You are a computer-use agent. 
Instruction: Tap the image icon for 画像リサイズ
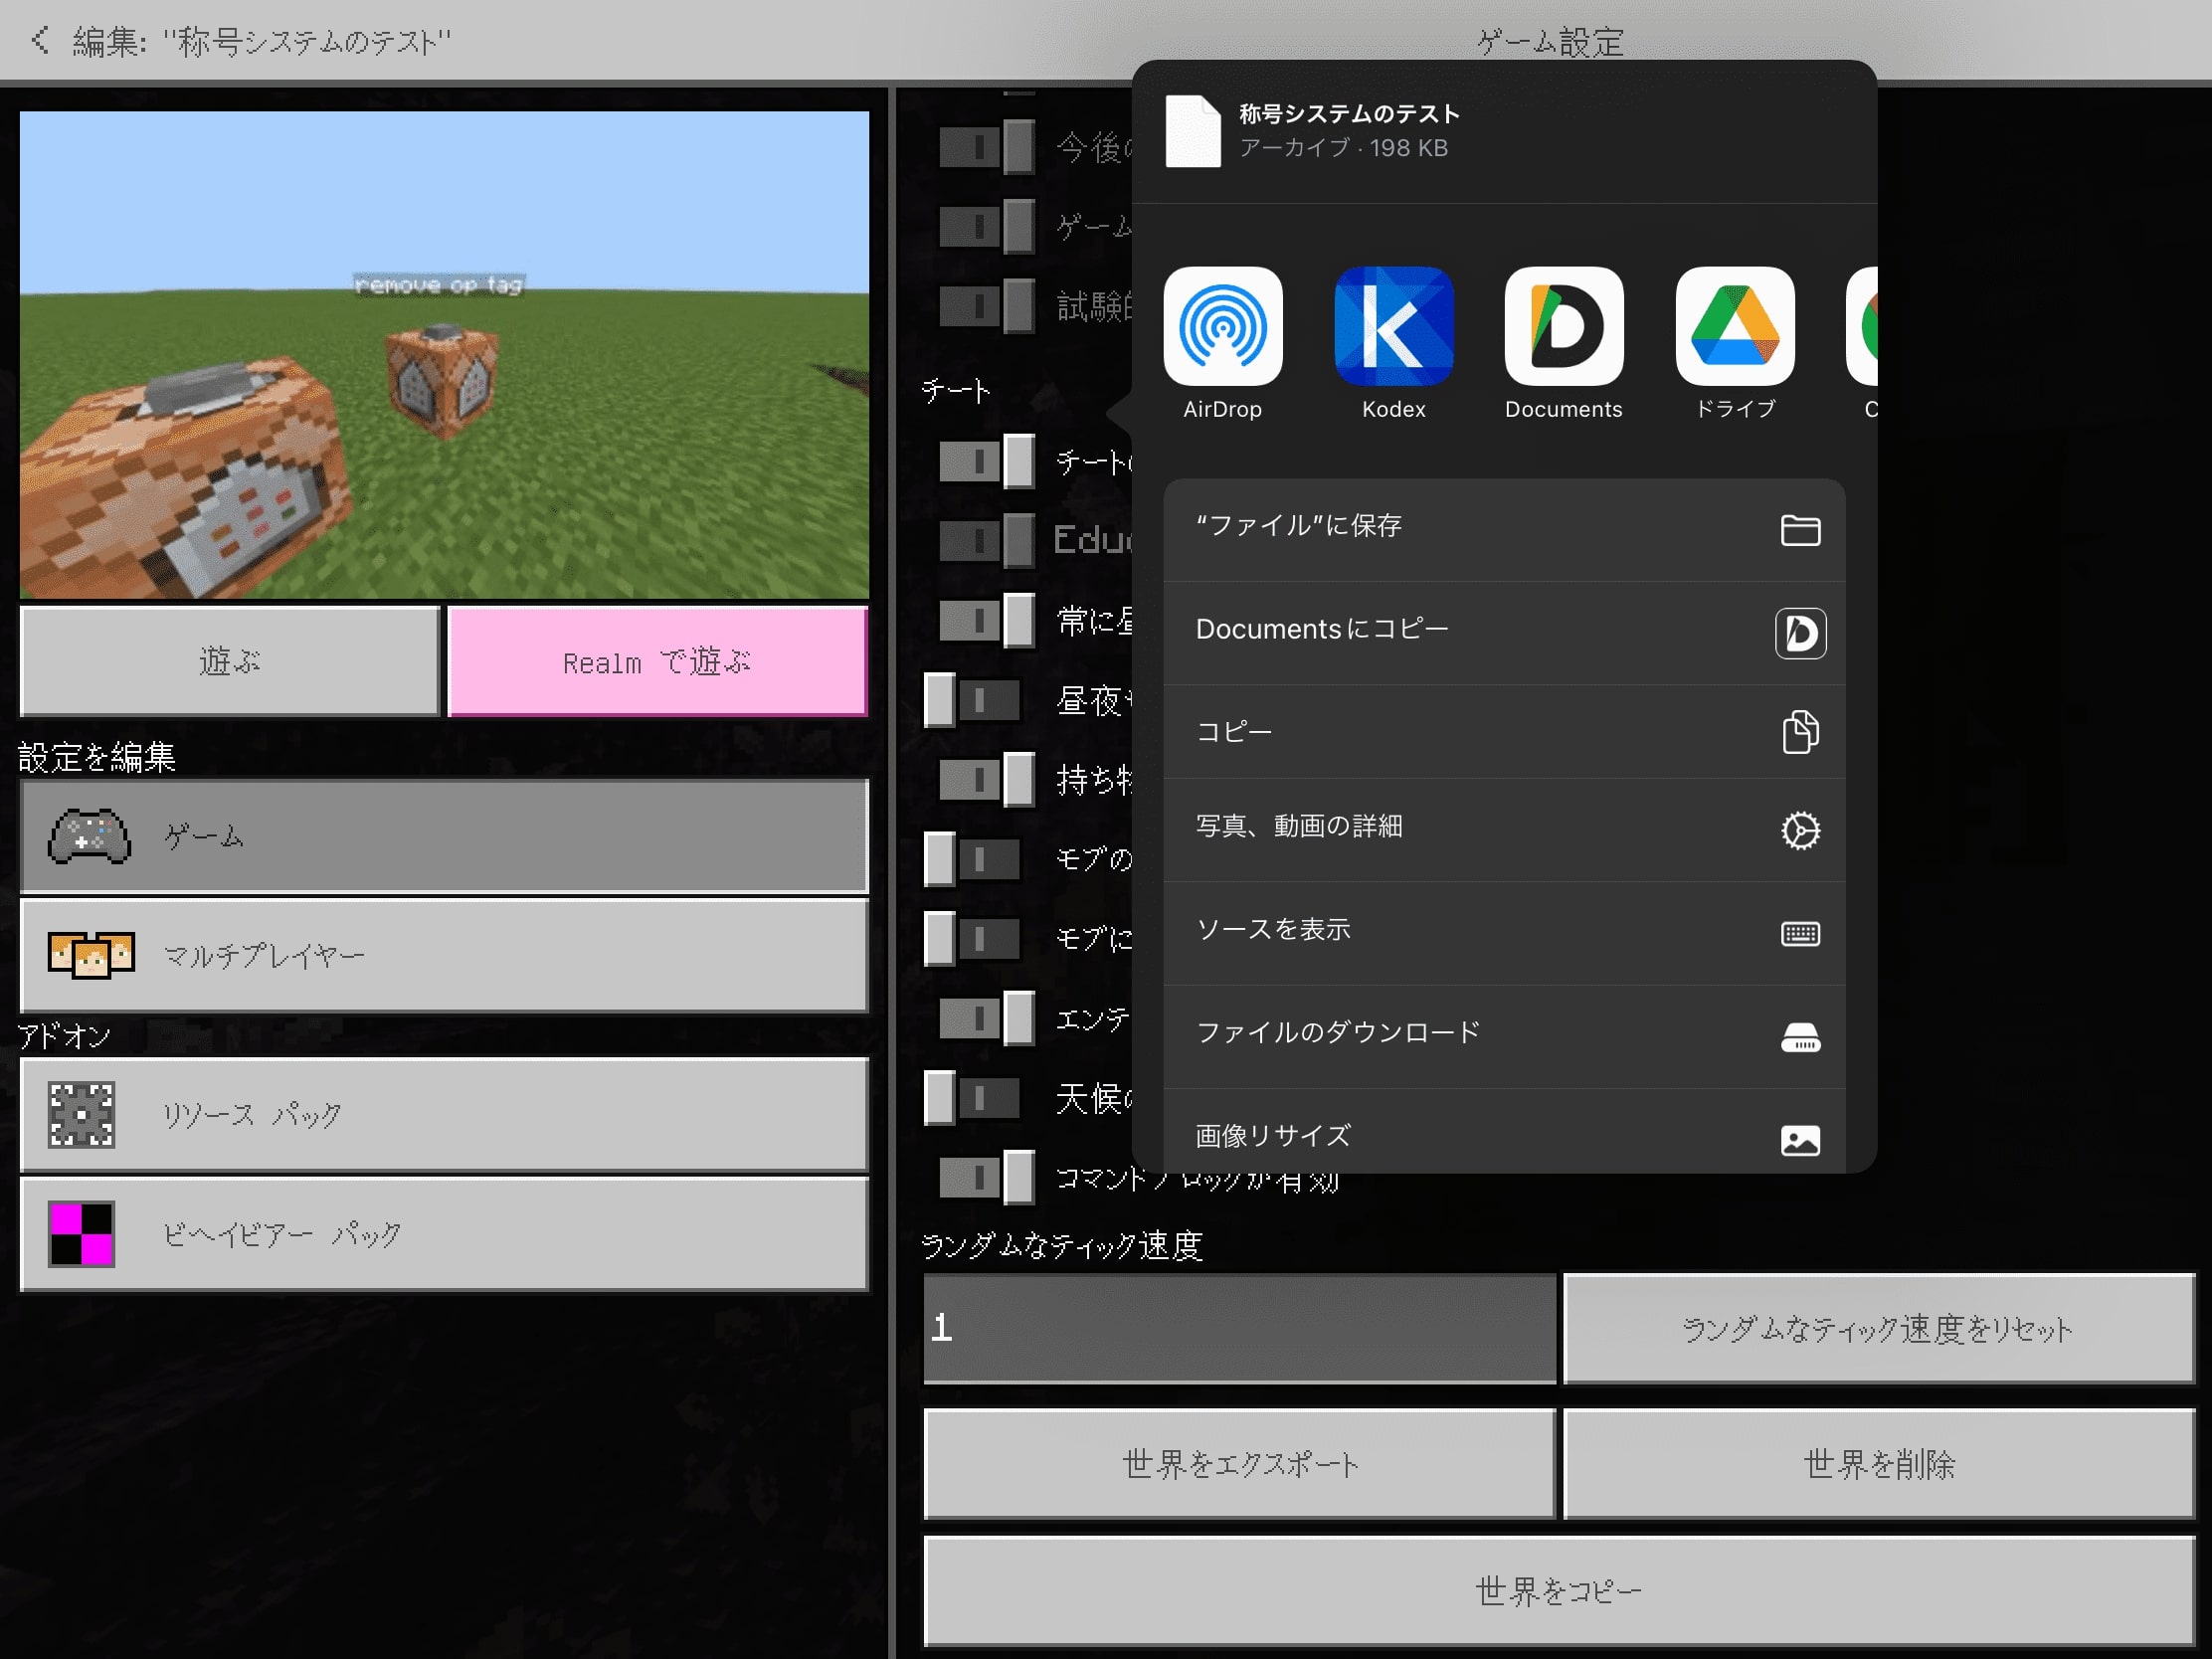pos(1800,1140)
